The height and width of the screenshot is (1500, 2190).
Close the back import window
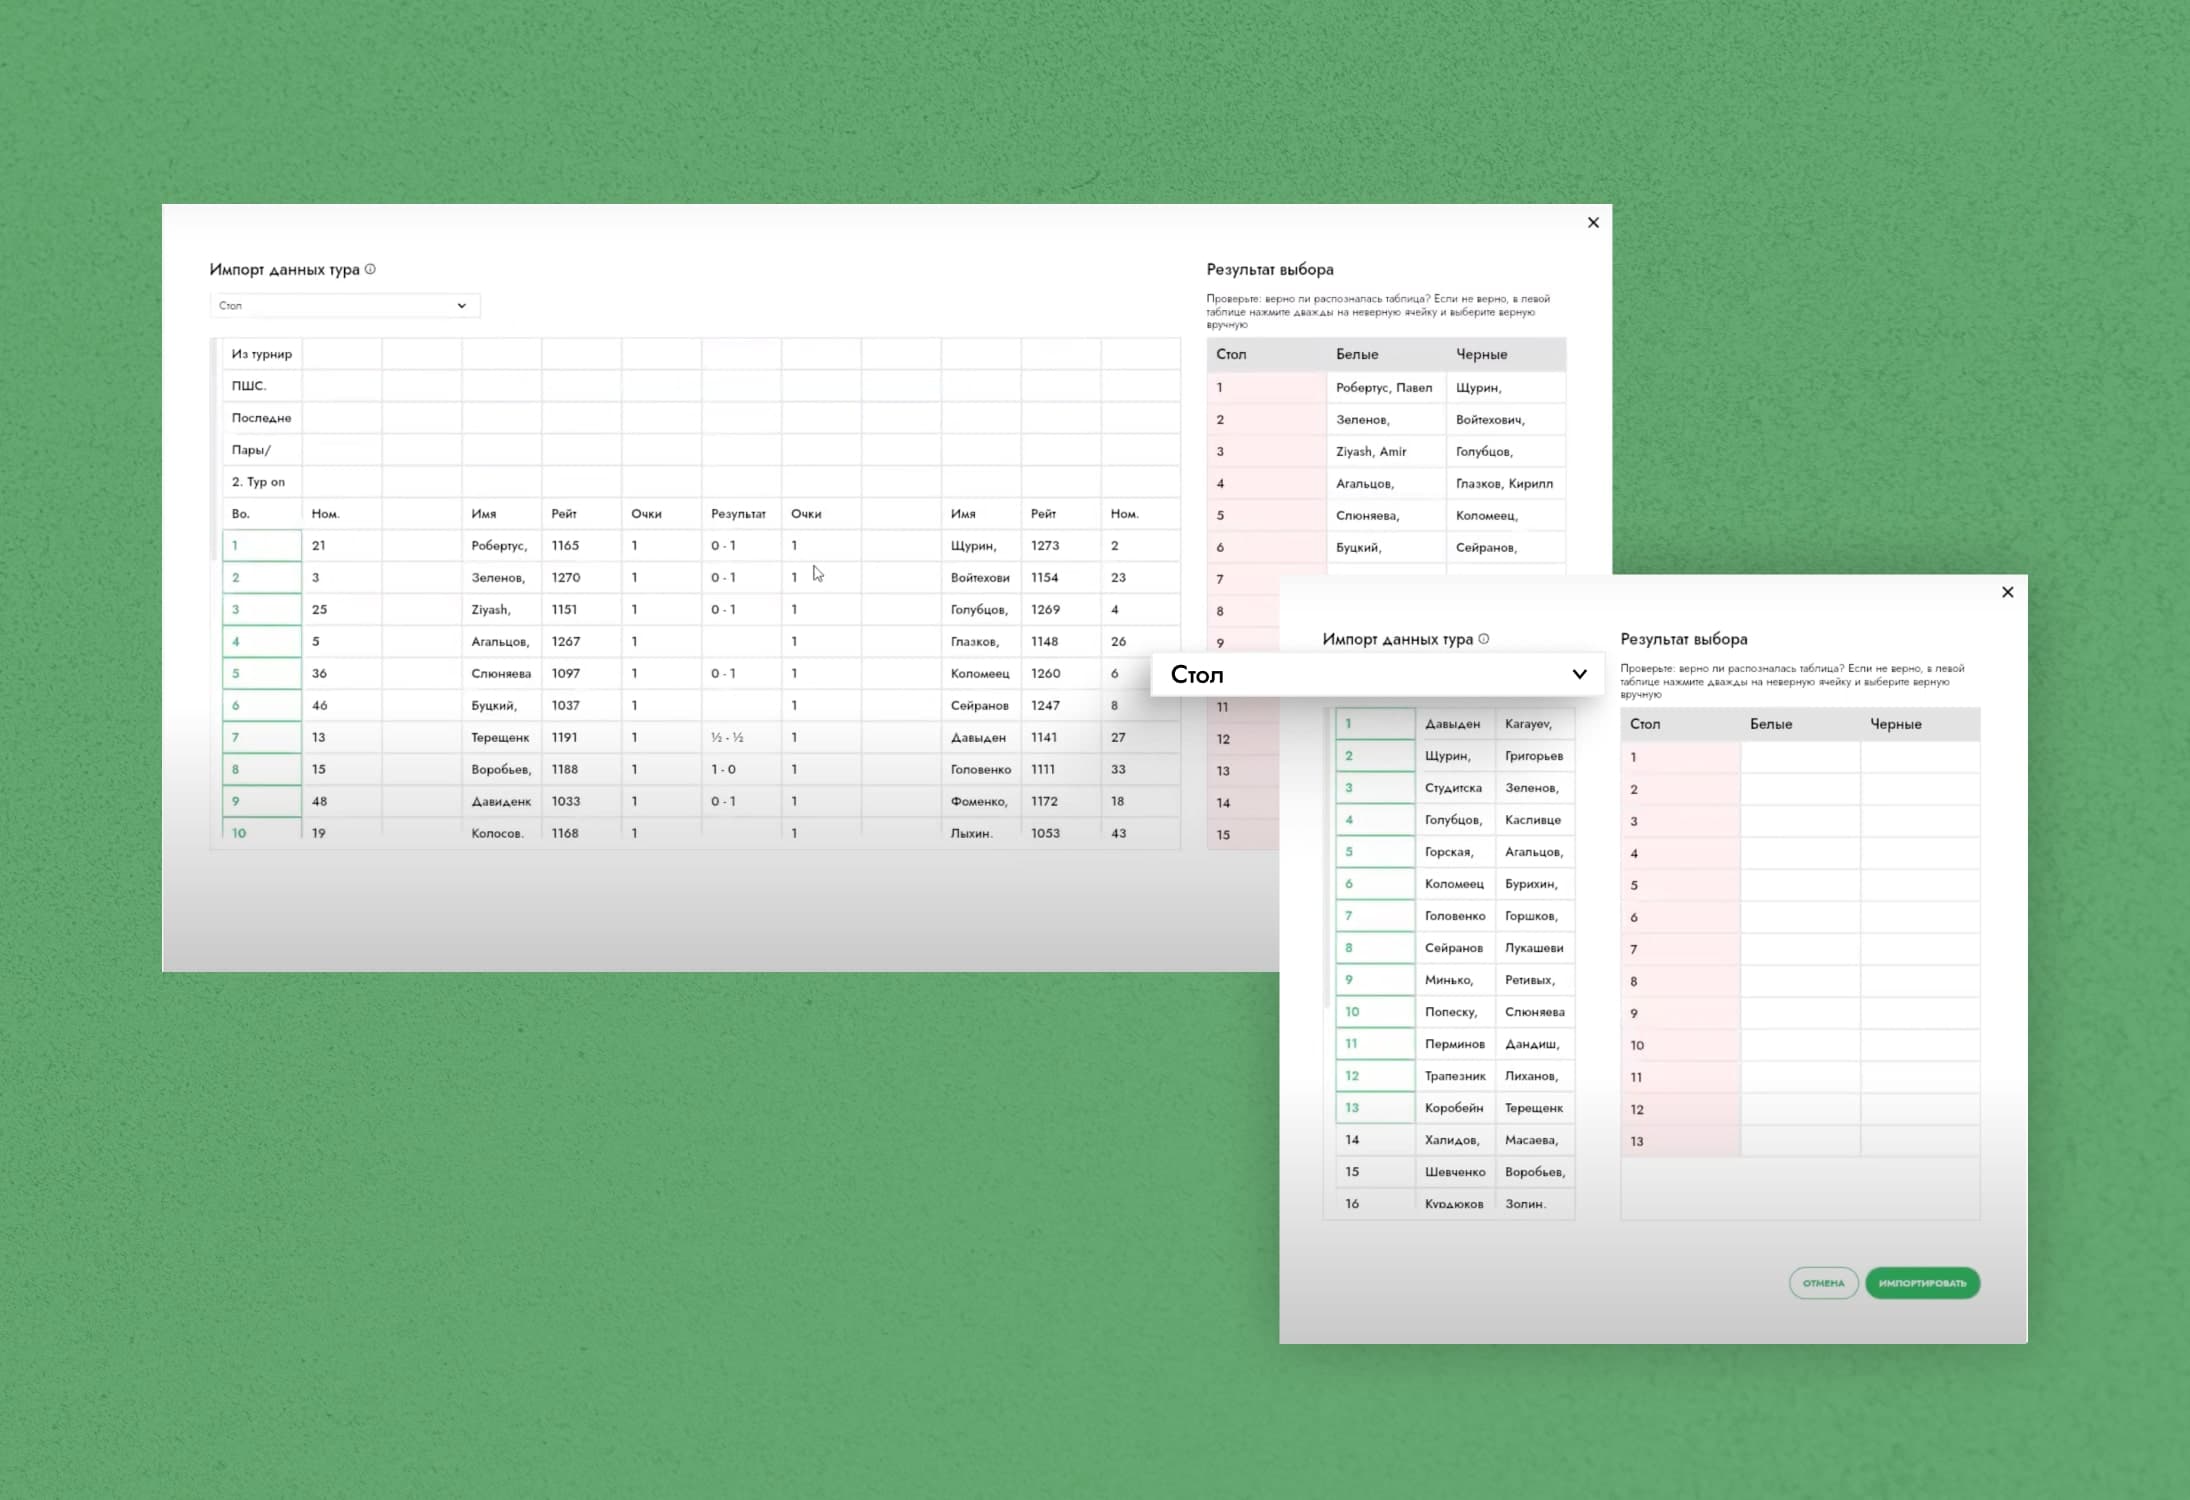click(x=1593, y=223)
